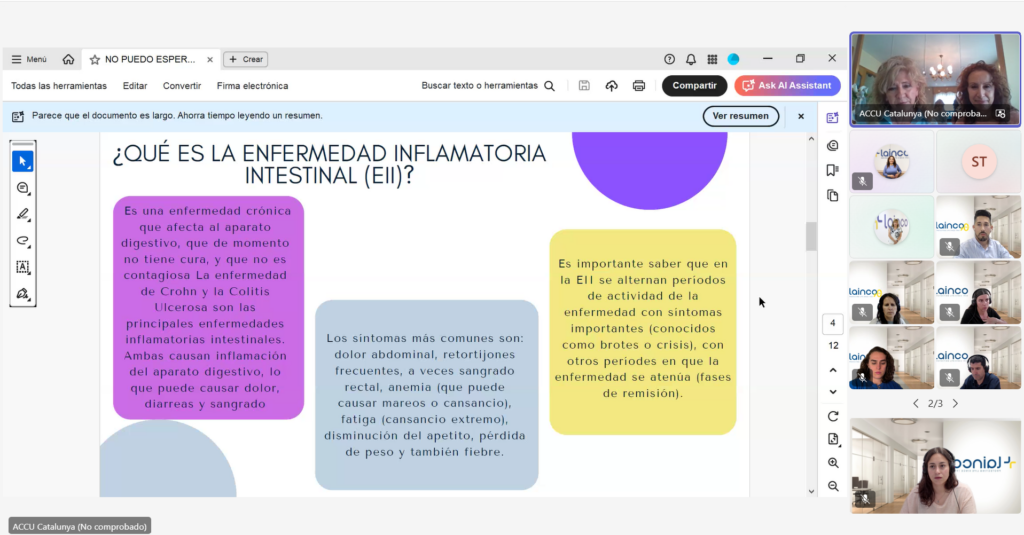
Task: Go to previous participant page arrow
Action: point(915,404)
